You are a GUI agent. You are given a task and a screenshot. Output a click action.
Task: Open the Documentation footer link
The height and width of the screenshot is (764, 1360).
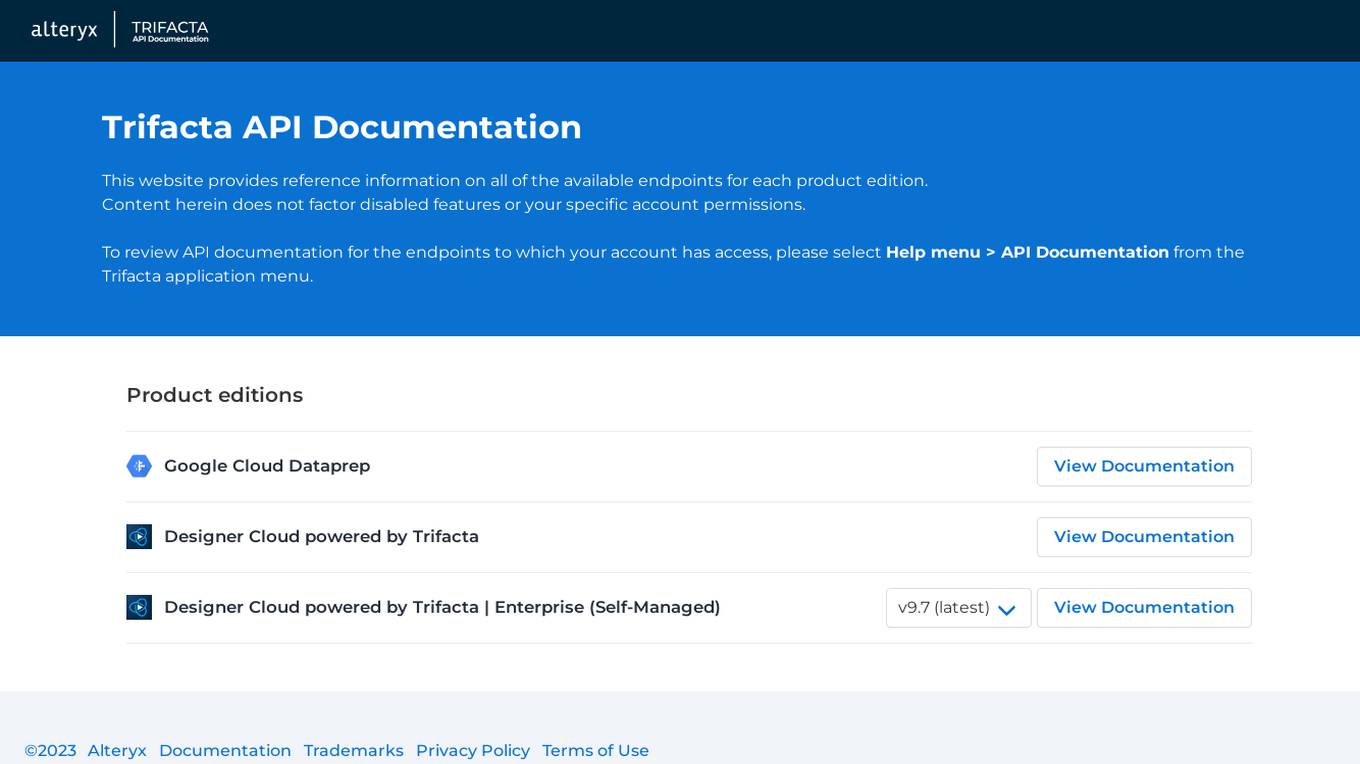pos(225,750)
